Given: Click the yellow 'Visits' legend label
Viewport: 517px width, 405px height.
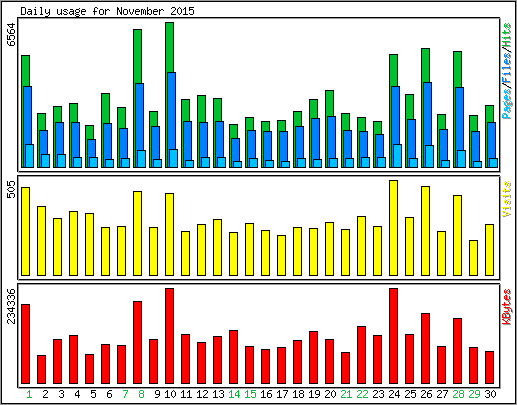Looking at the screenshot, I should pyautogui.click(x=507, y=199).
